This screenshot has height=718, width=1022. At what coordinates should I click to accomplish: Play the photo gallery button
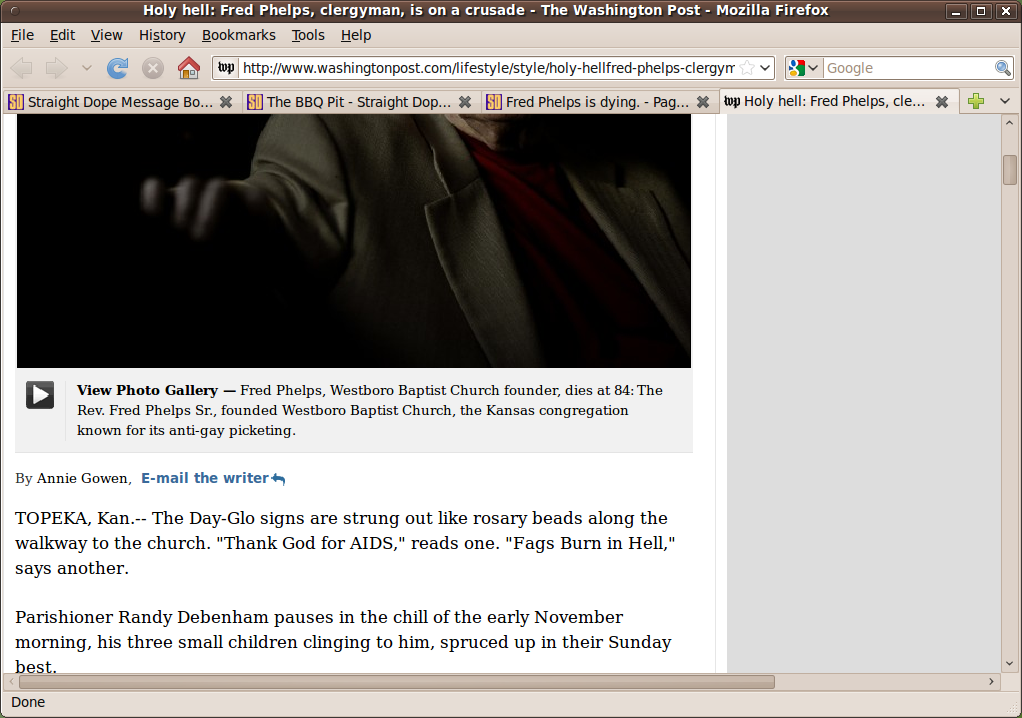click(x=40, y=395)
